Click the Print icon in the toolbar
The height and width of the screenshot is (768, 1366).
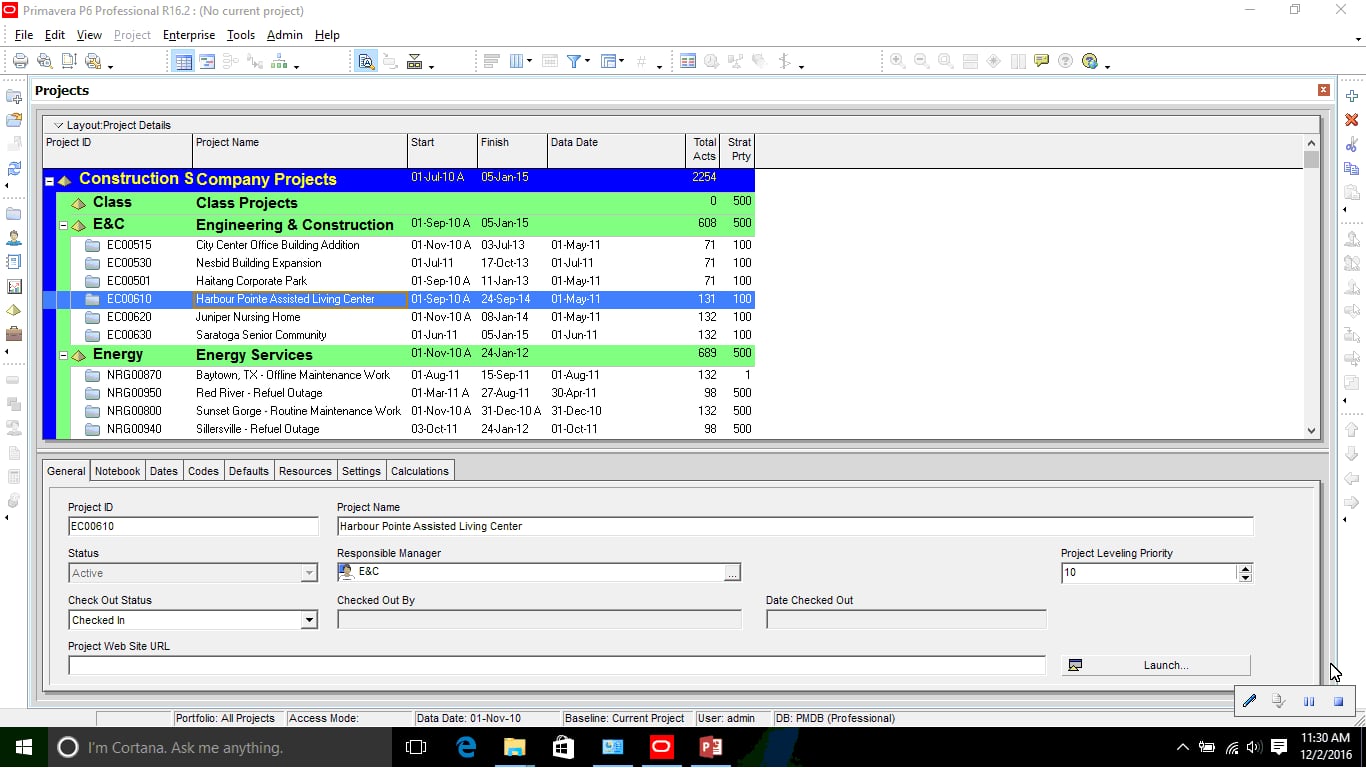[21, 61]
